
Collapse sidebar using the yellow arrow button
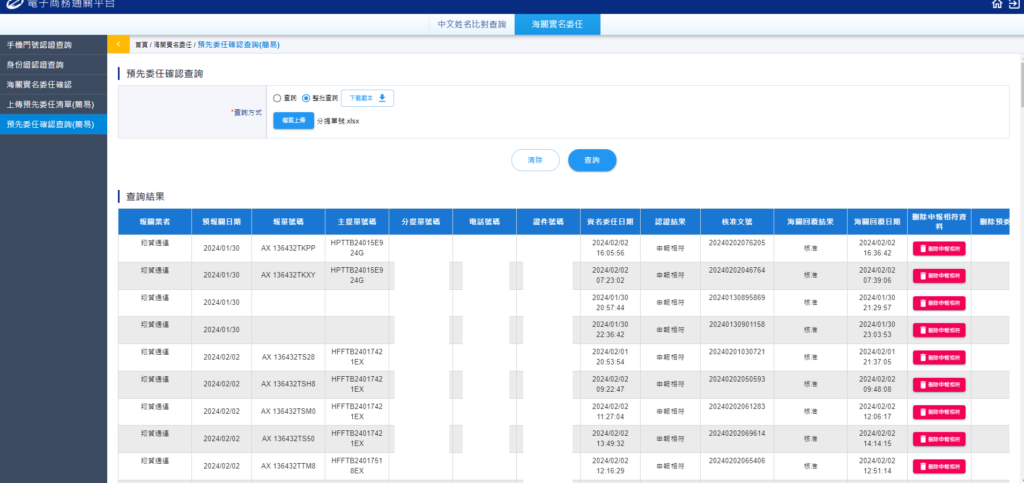click(x=118, y=44)
